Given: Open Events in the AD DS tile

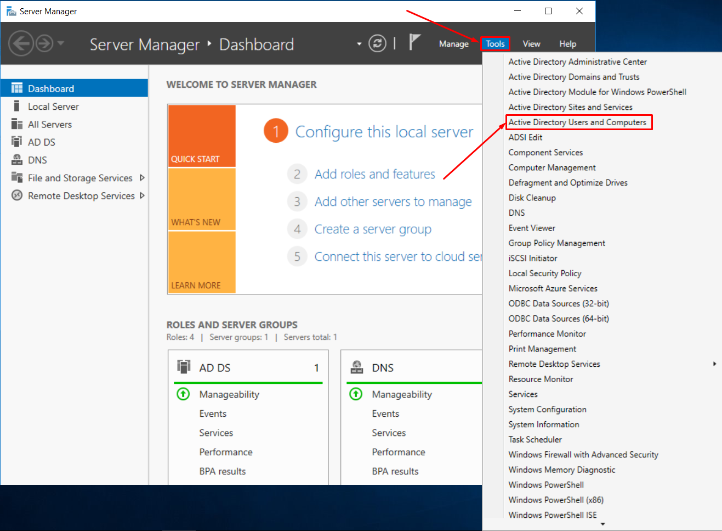Looking at the screenshot, I should pos(213,414).
